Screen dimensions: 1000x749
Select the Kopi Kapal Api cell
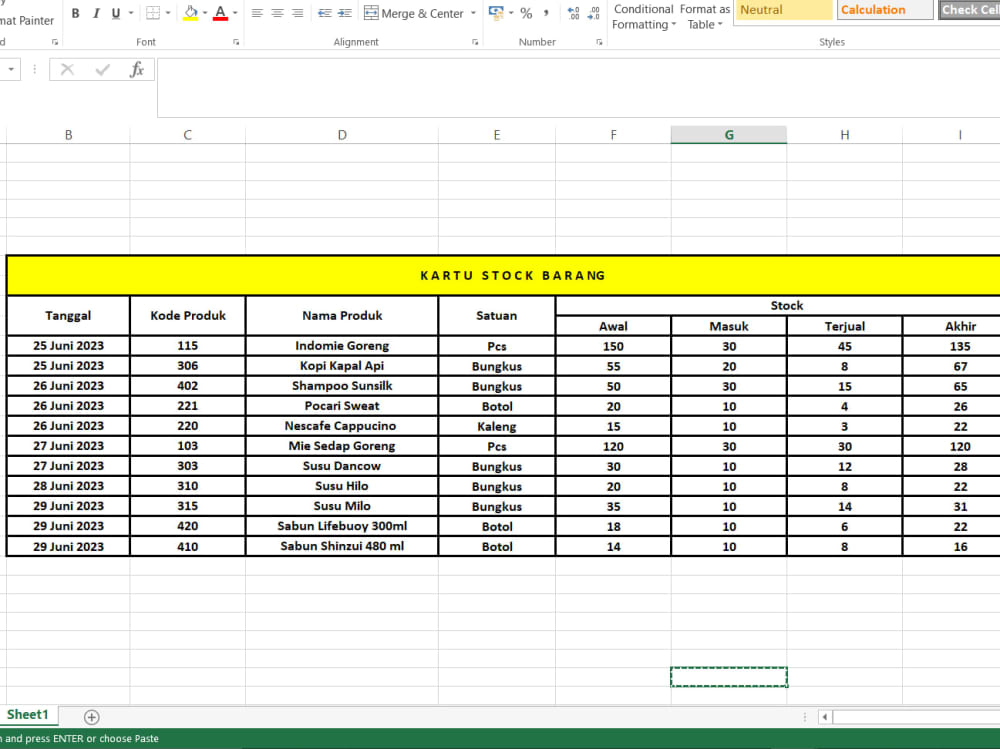342,366
